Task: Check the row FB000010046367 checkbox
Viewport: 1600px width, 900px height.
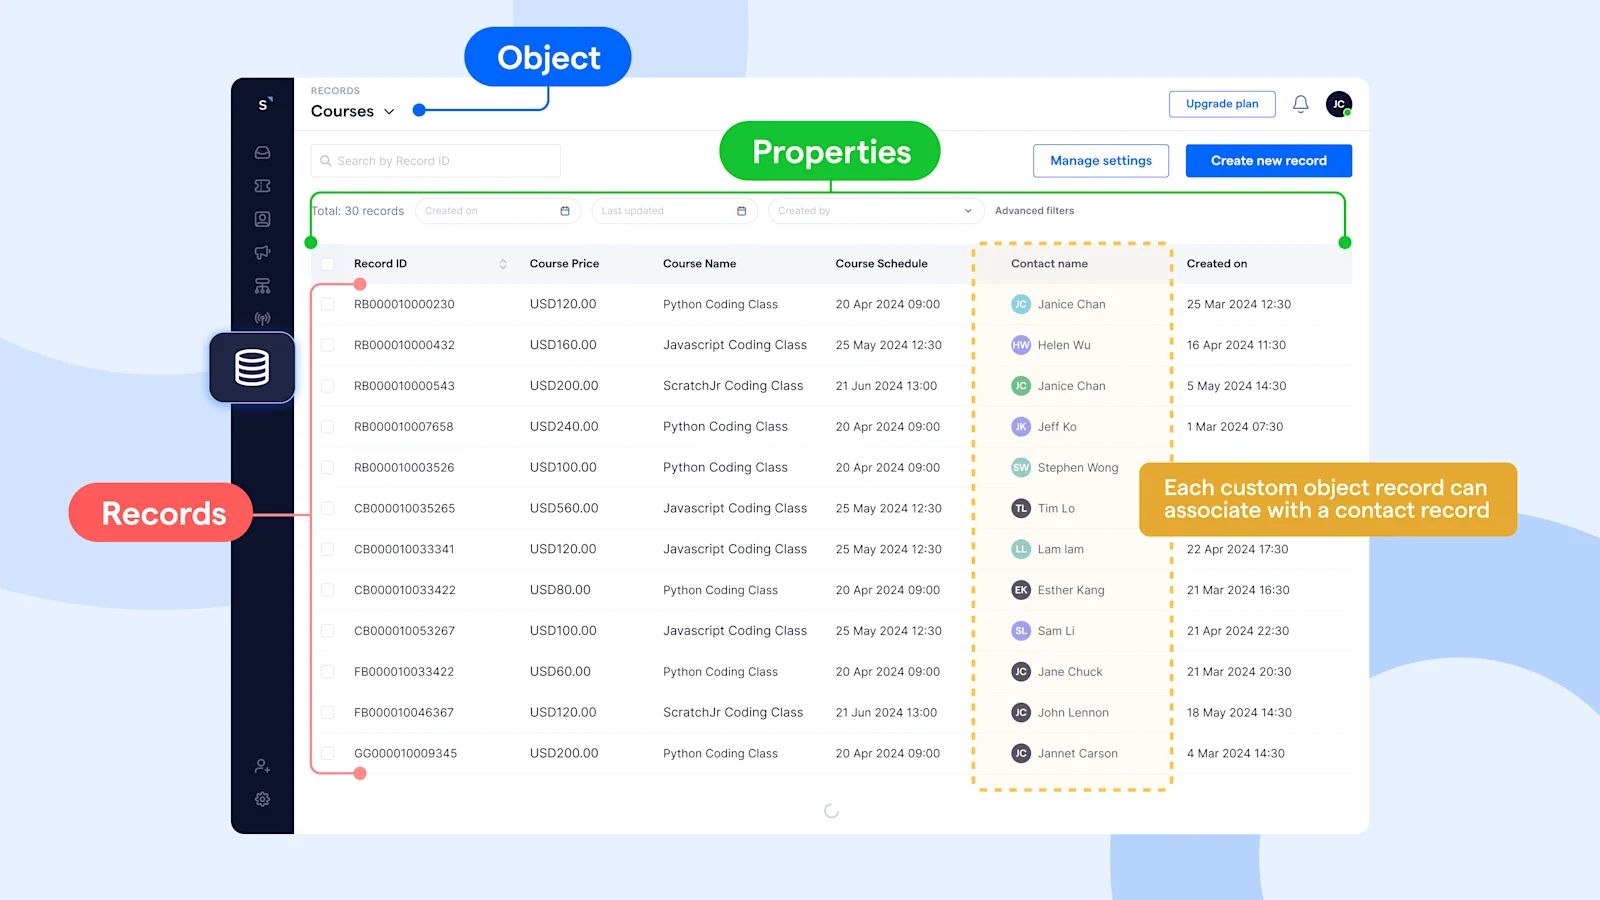Action: [x=328, y=713]
